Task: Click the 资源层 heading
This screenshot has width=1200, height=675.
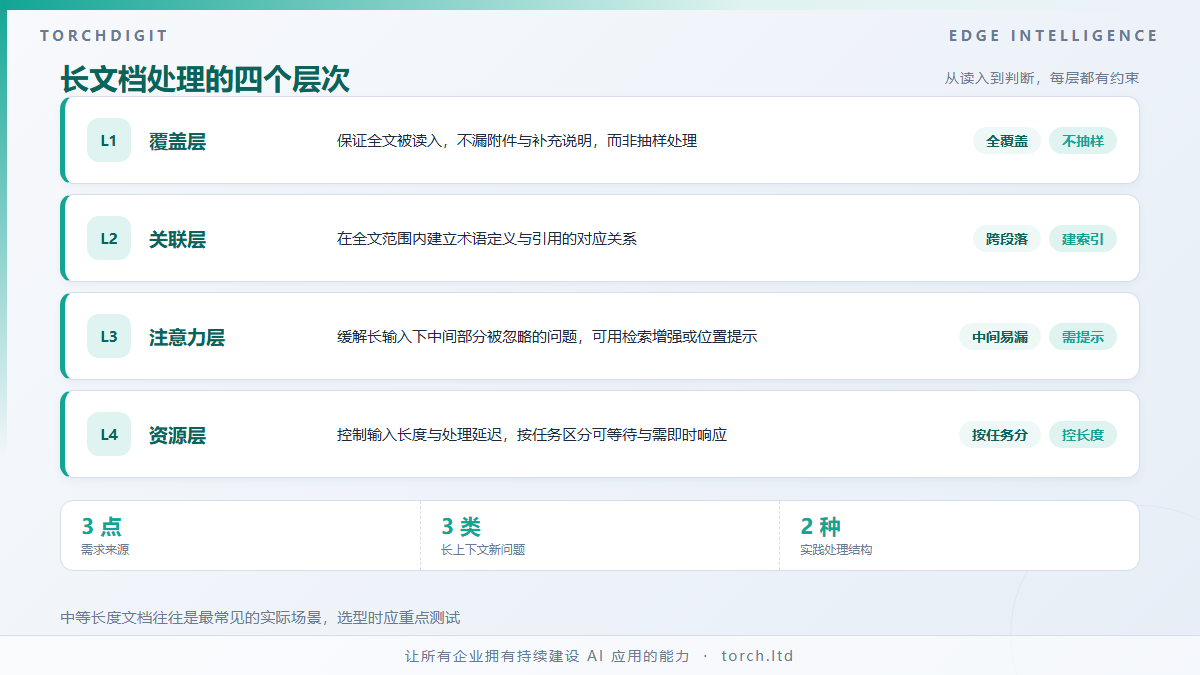Action: (x=177, y=435)
